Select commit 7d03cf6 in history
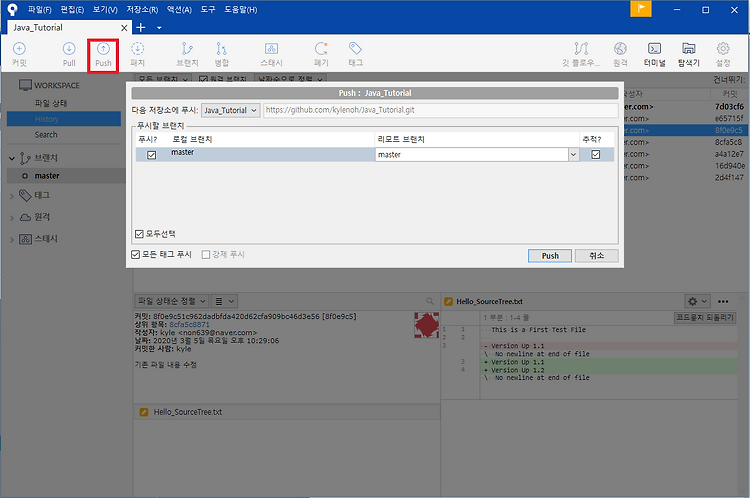The image size is (750, 498). (x=729, y=107)
